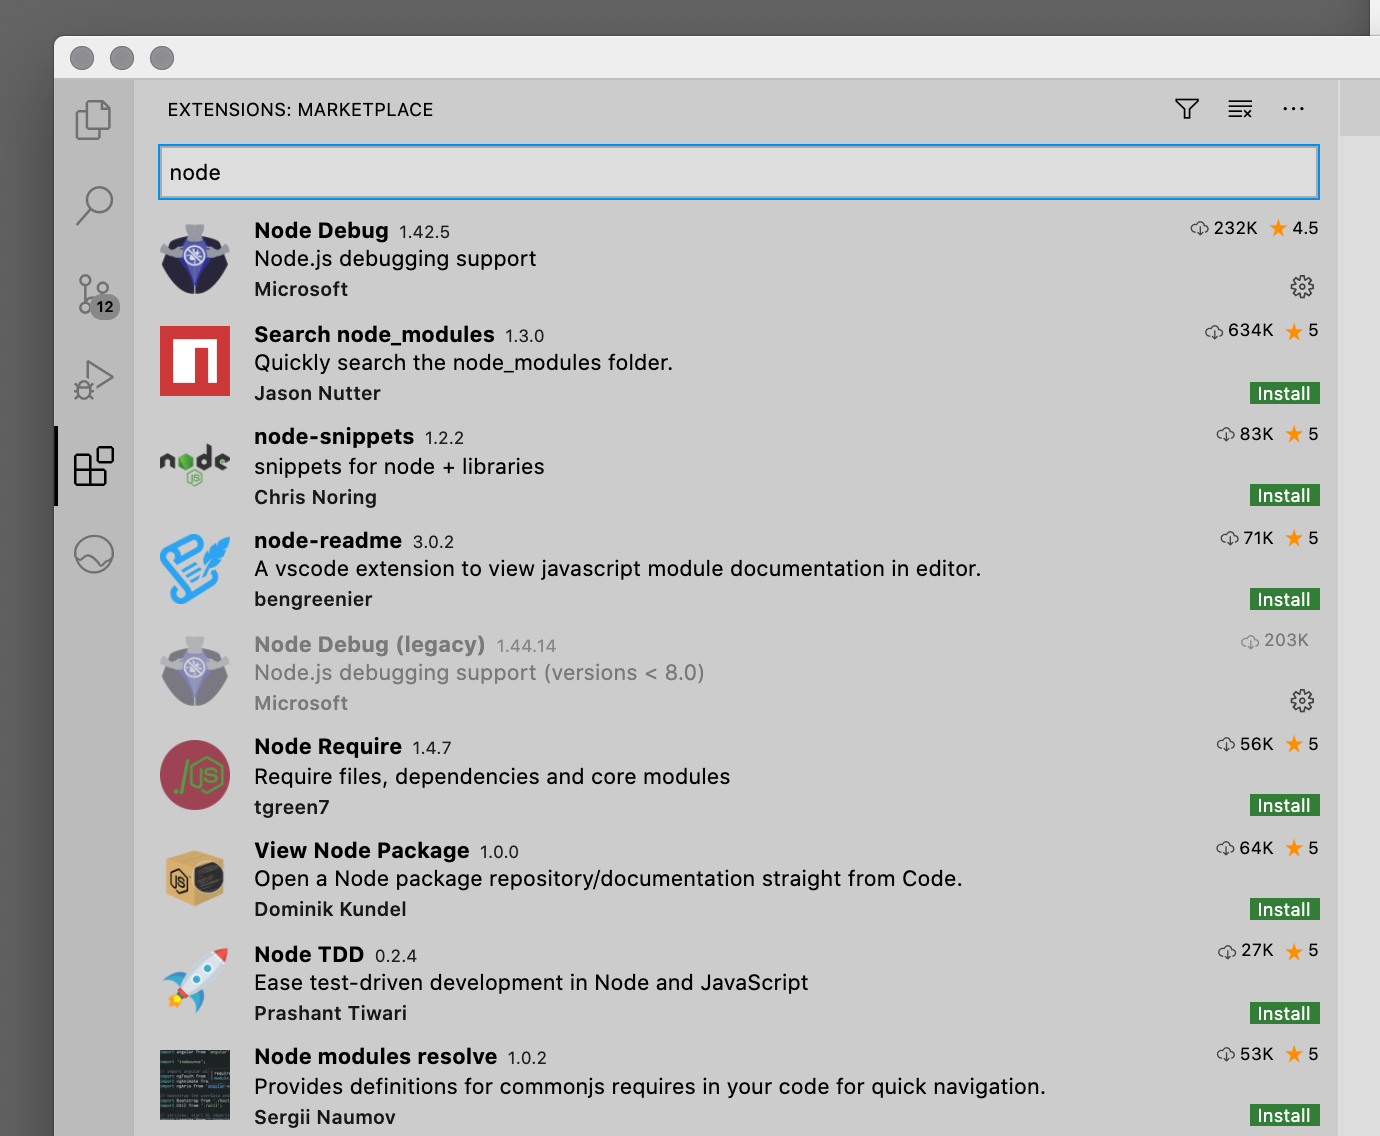1380x1136 pixels.
Task: Click the 'Prashant Tiwari' publisher name
Action: pos(330,1014)
